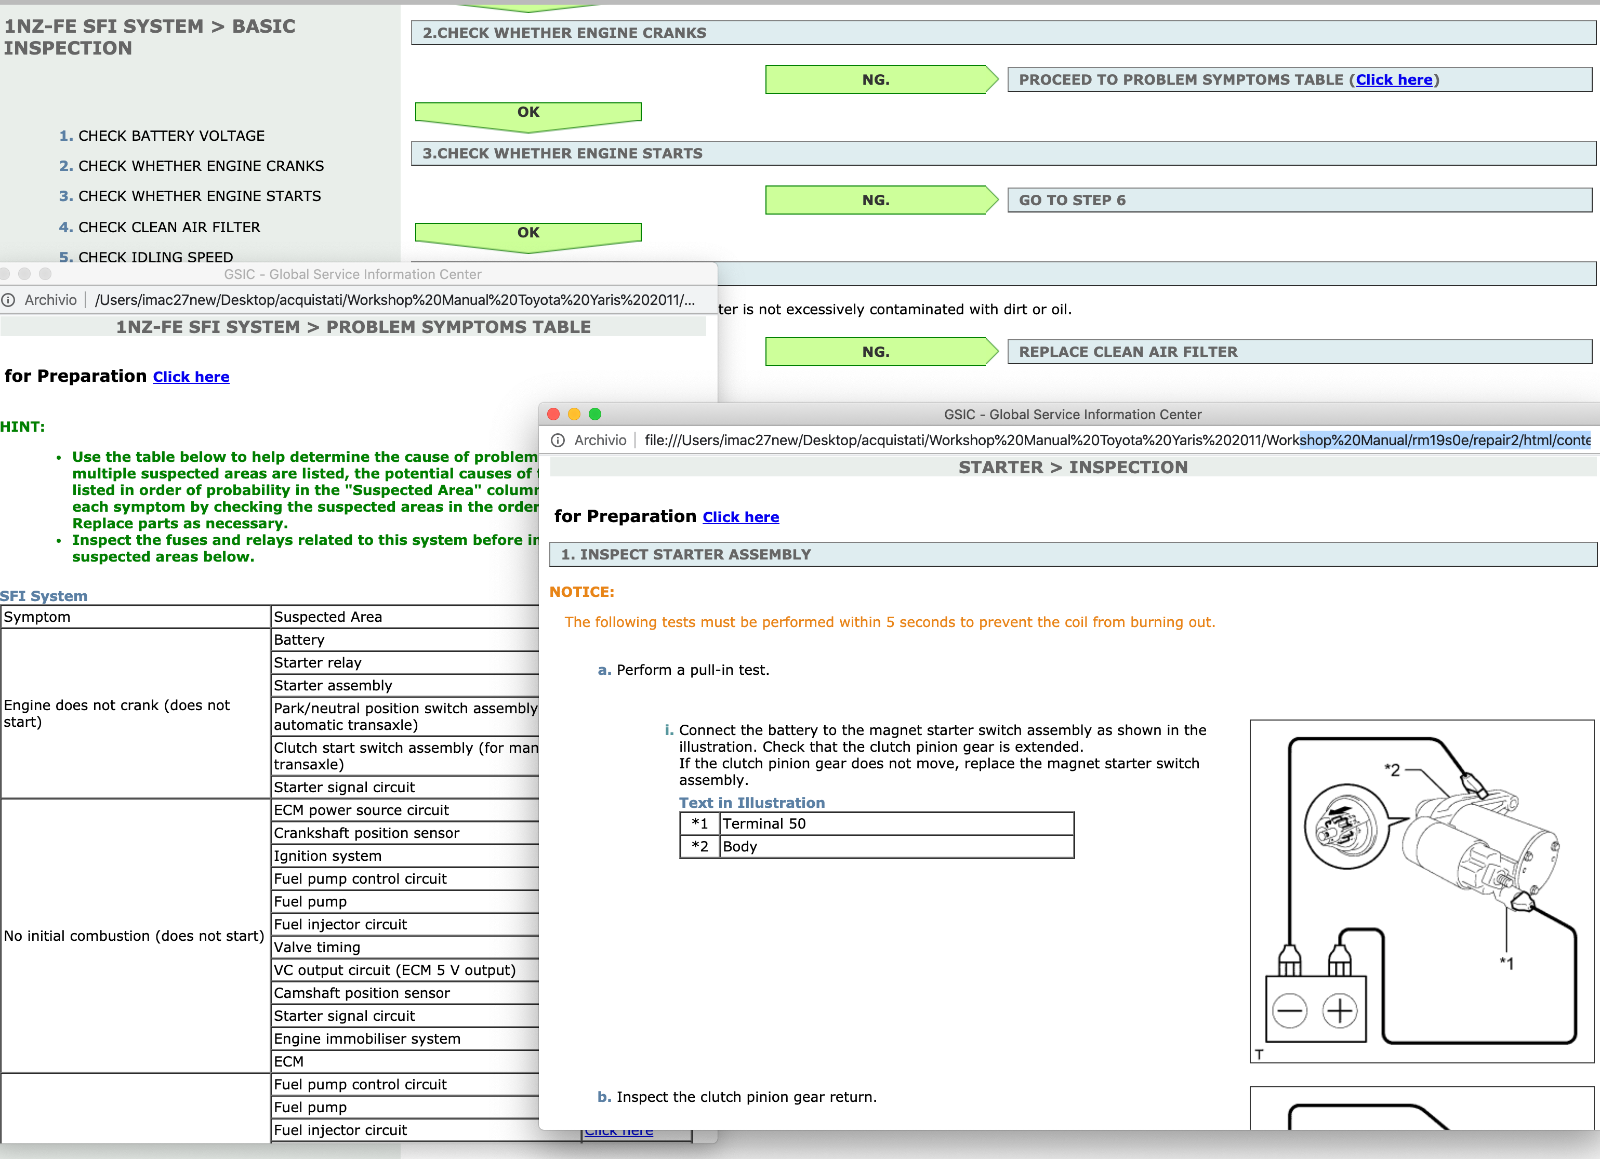This screenshot has height=1159, width=1600.
Task: Go to step 3 Check Whether Engine Starts in sidebar
Action: [199, 196]
